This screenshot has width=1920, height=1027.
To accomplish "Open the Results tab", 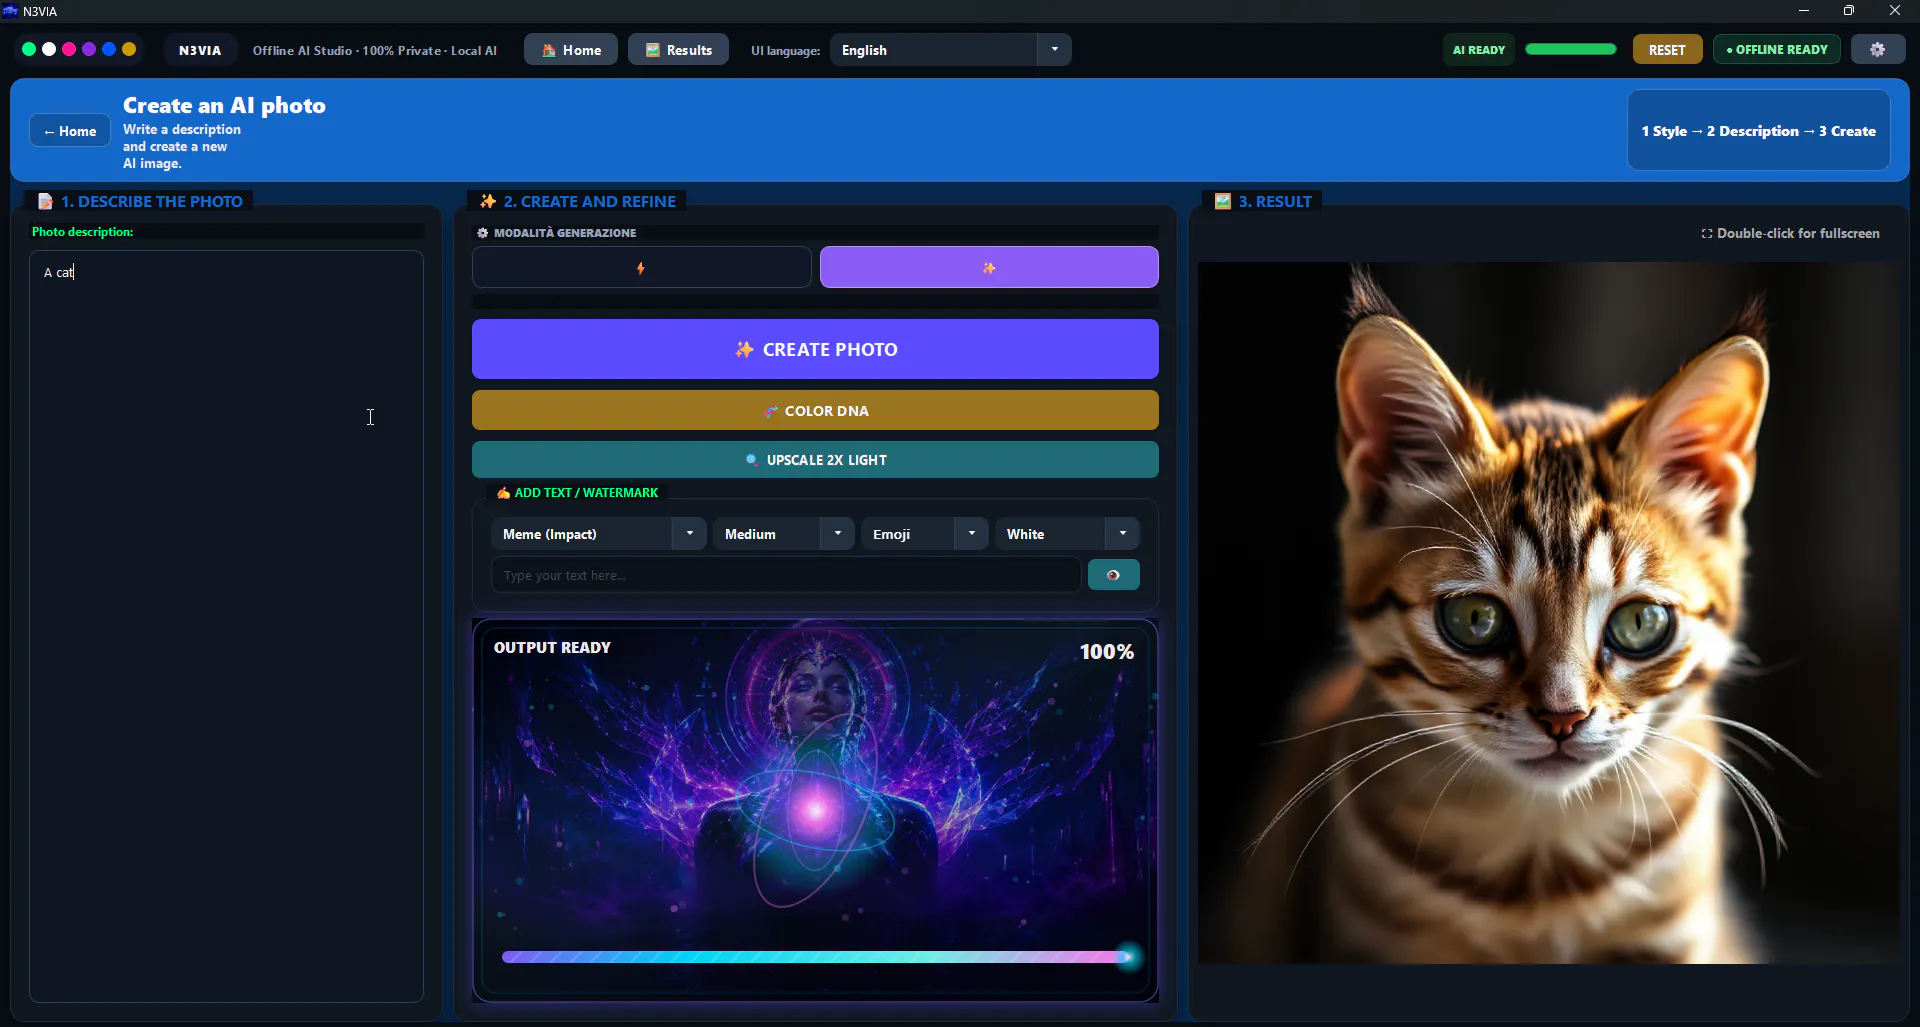I will (x=678, y=49).
